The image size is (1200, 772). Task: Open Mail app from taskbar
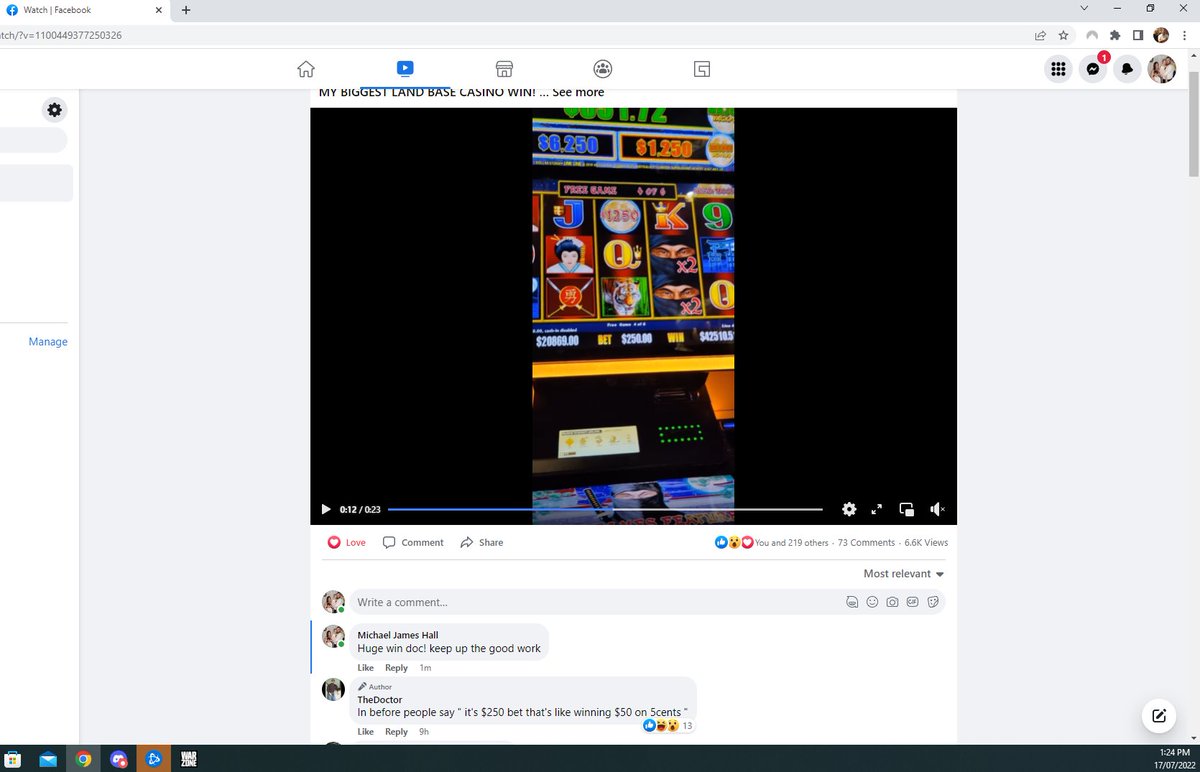pos(49,759)
